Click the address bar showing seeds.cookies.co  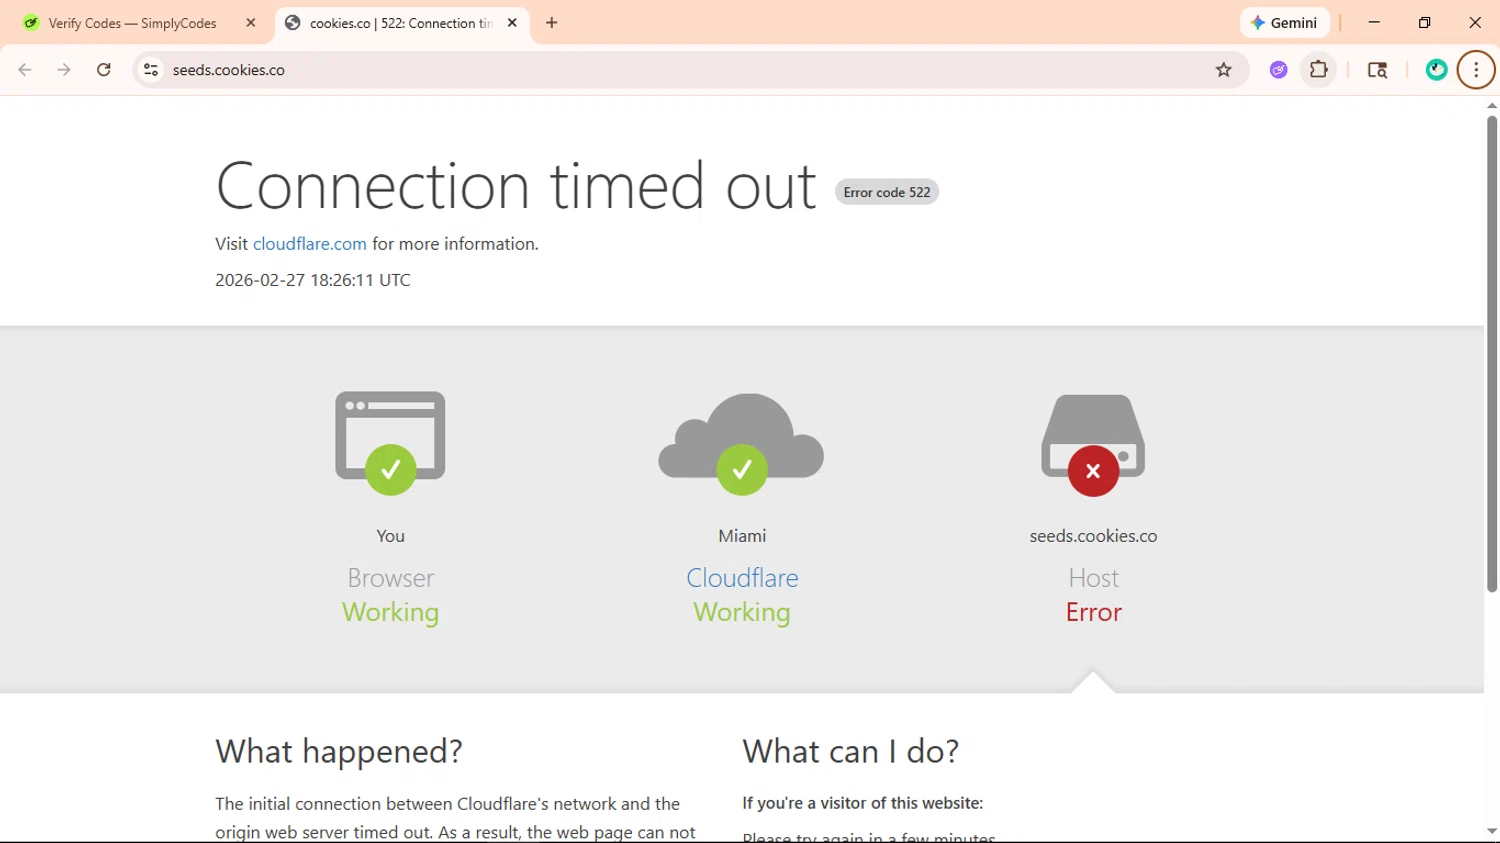(x=690, y=70)
